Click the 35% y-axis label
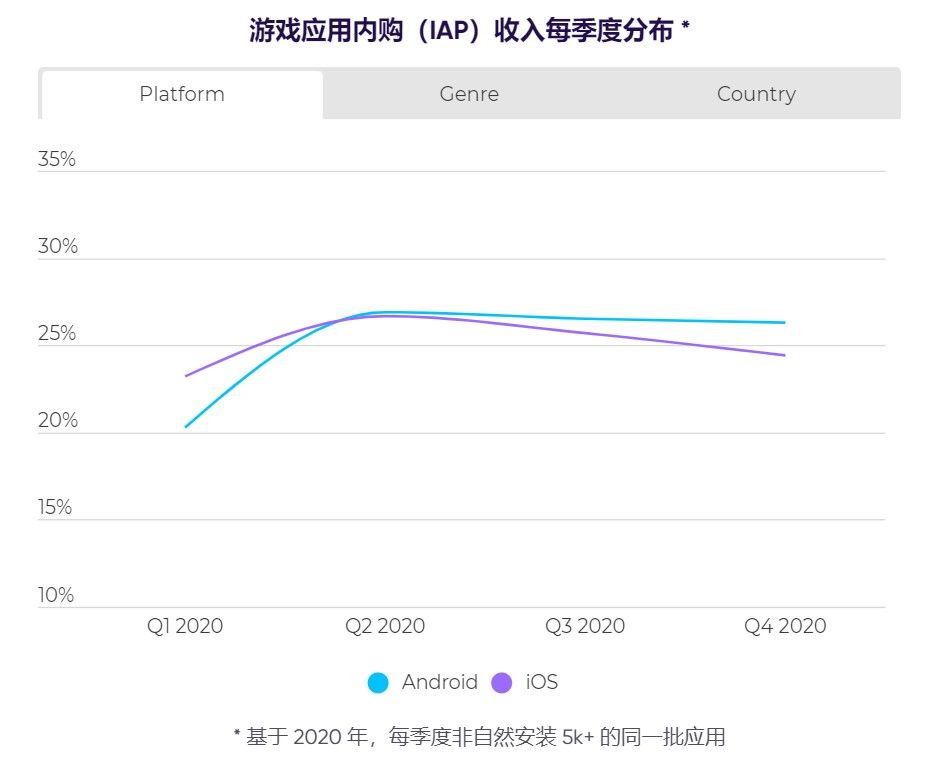The height and width of the screenshot is (761, 941). coord(57,159)
